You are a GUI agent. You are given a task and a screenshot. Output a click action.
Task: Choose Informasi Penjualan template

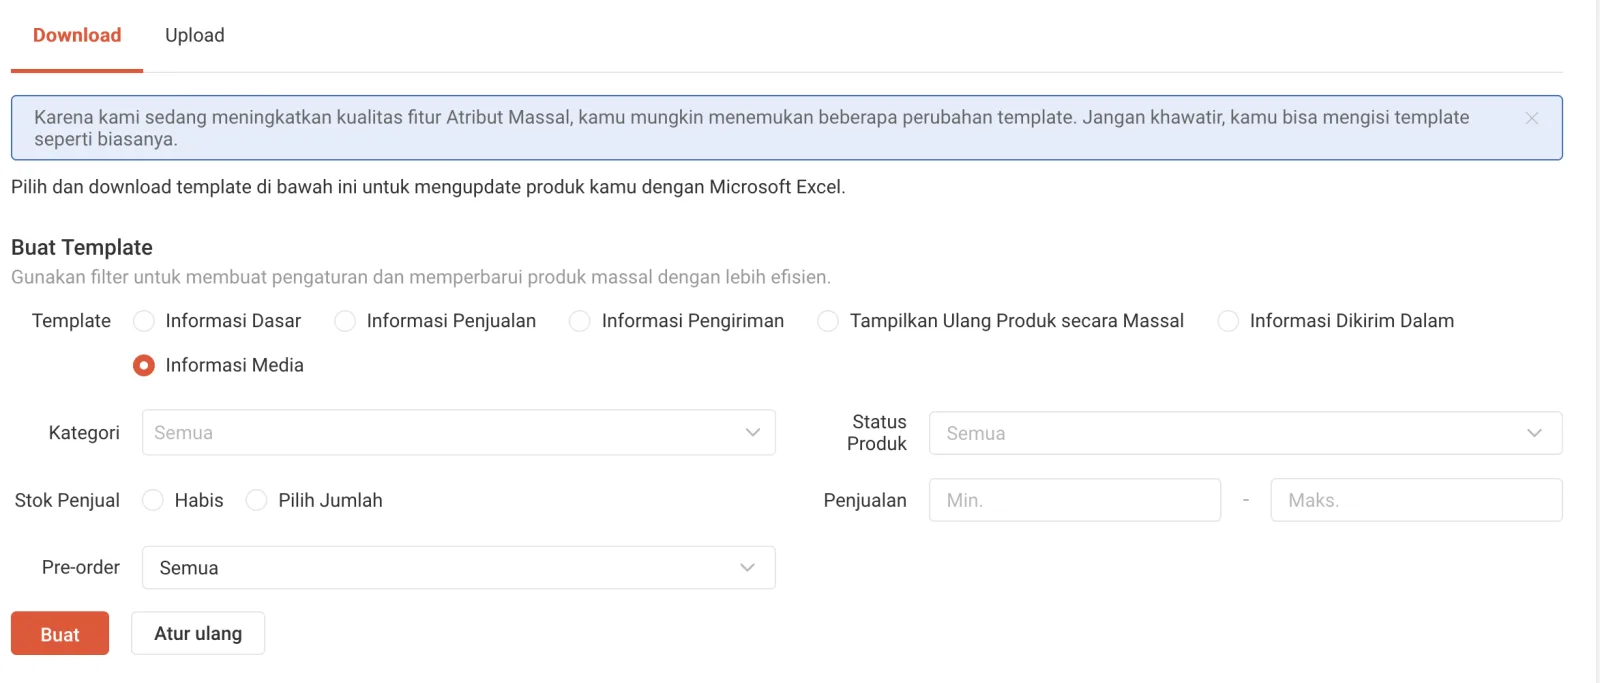[x=345, y=321]
